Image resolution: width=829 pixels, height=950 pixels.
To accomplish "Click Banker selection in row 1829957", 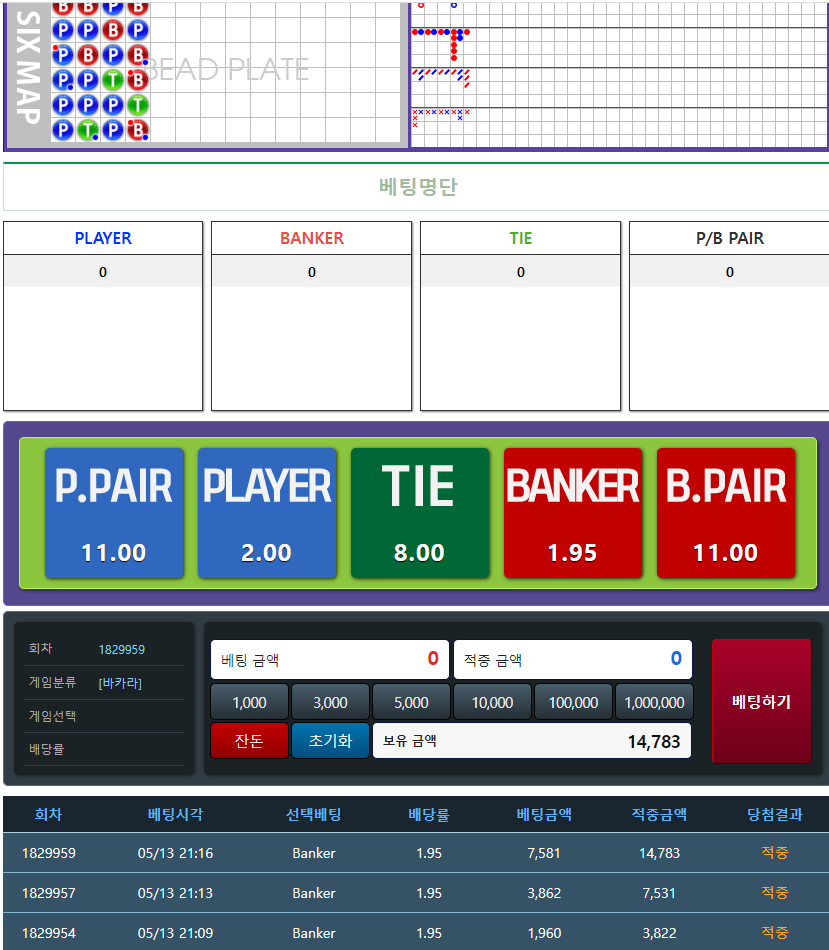I will [313, 893].
